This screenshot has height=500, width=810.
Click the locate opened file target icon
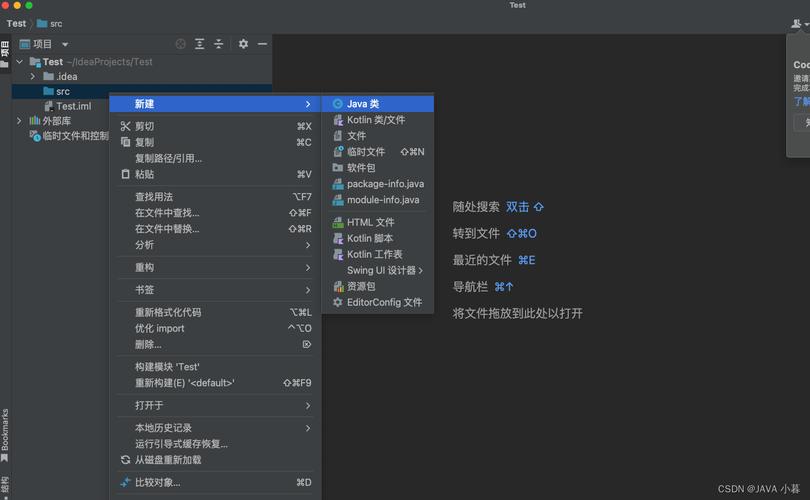point(180,44)
